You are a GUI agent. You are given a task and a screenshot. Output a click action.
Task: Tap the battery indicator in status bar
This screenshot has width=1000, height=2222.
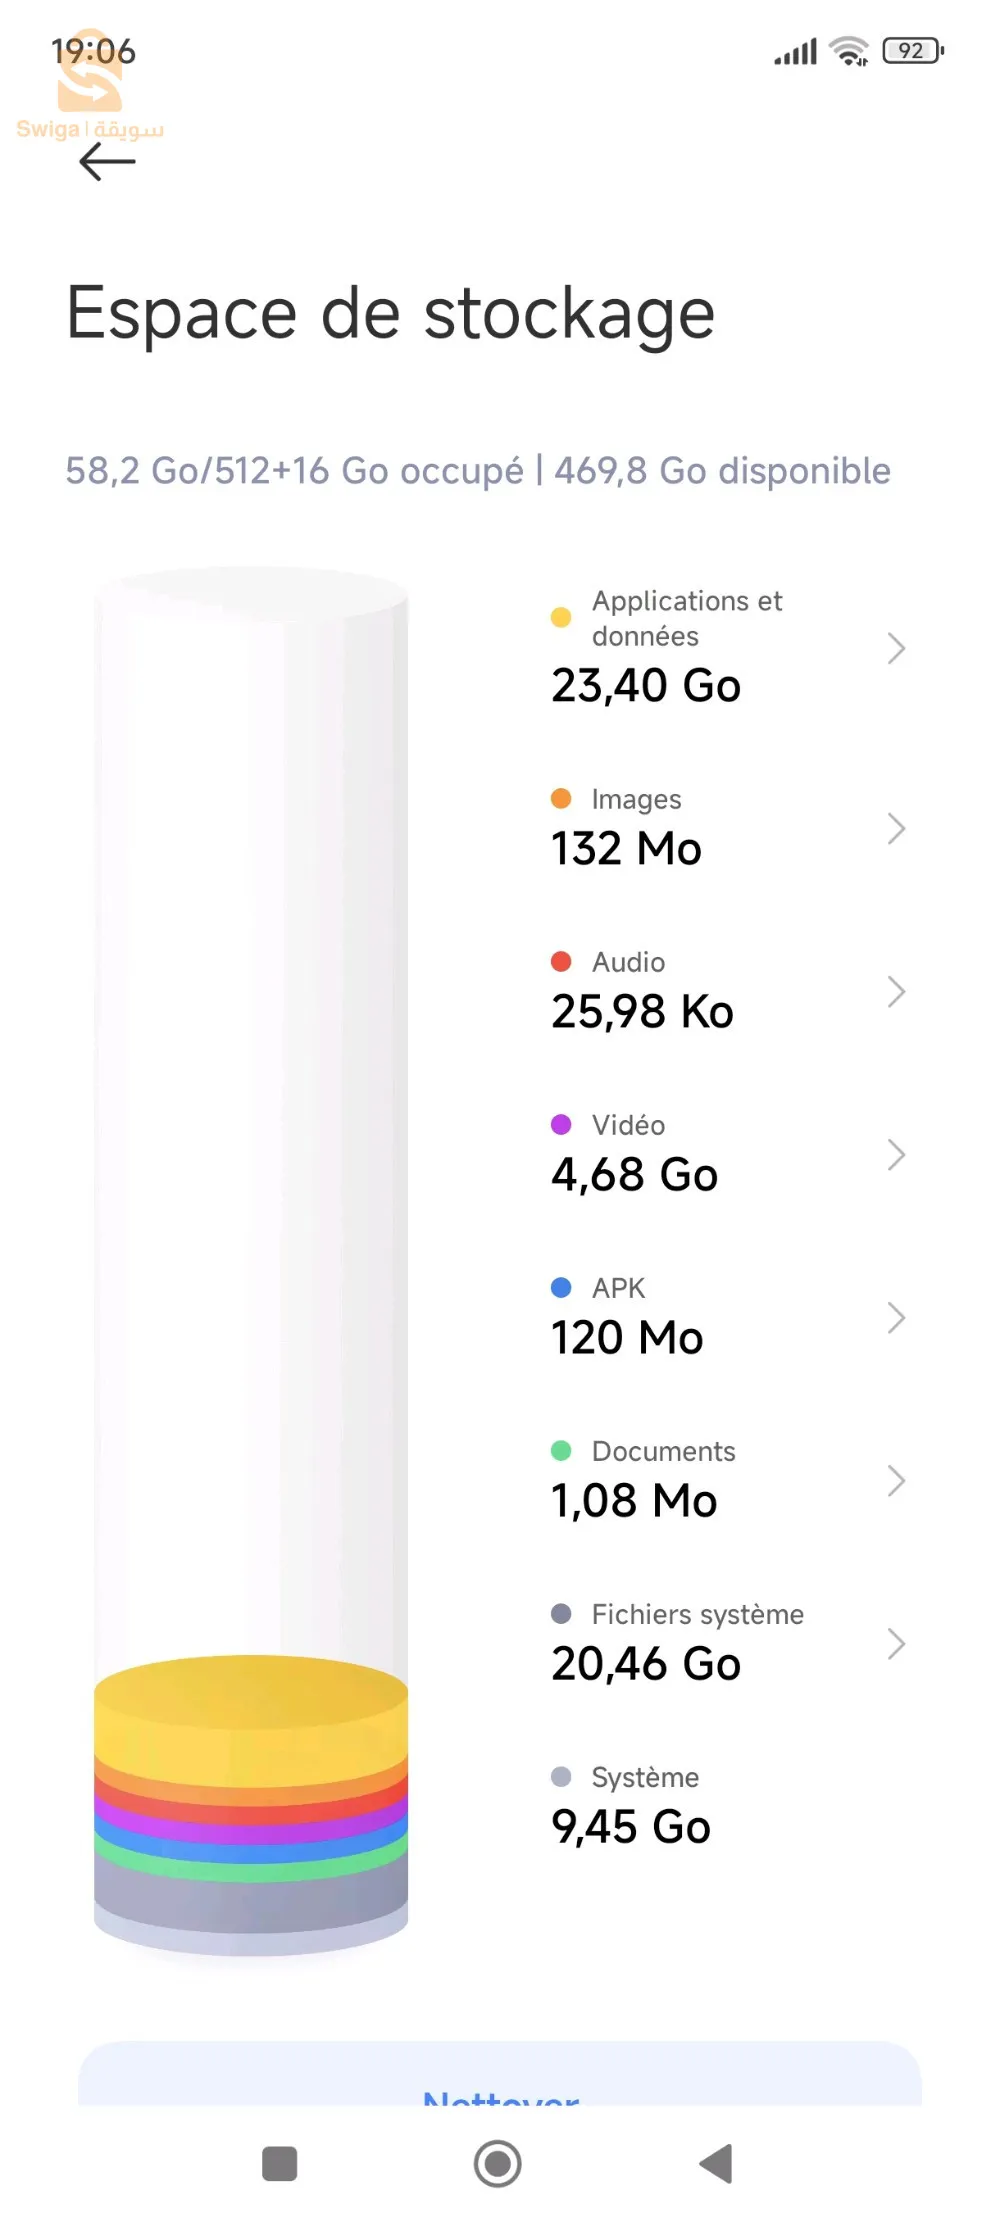(x=913, y=51)
